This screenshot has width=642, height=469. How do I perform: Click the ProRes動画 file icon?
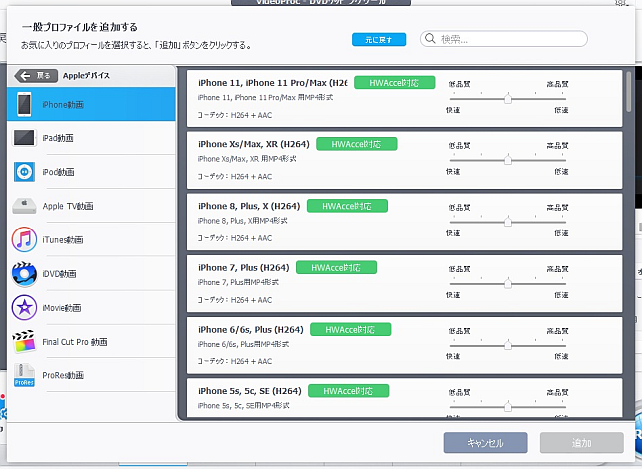click(24, 375)
